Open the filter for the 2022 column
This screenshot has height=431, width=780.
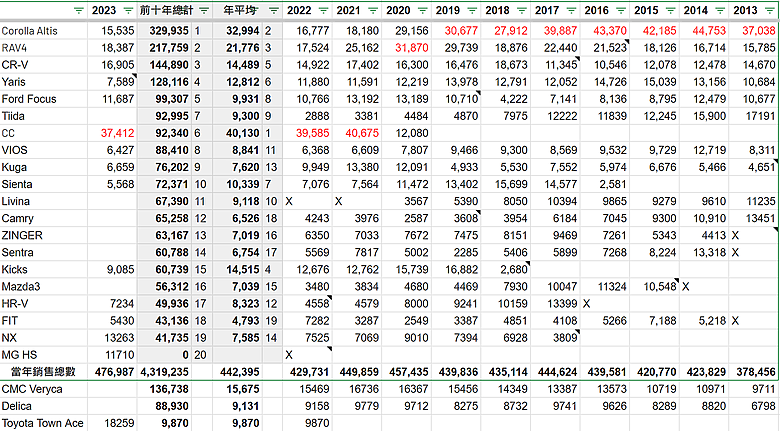323,10
